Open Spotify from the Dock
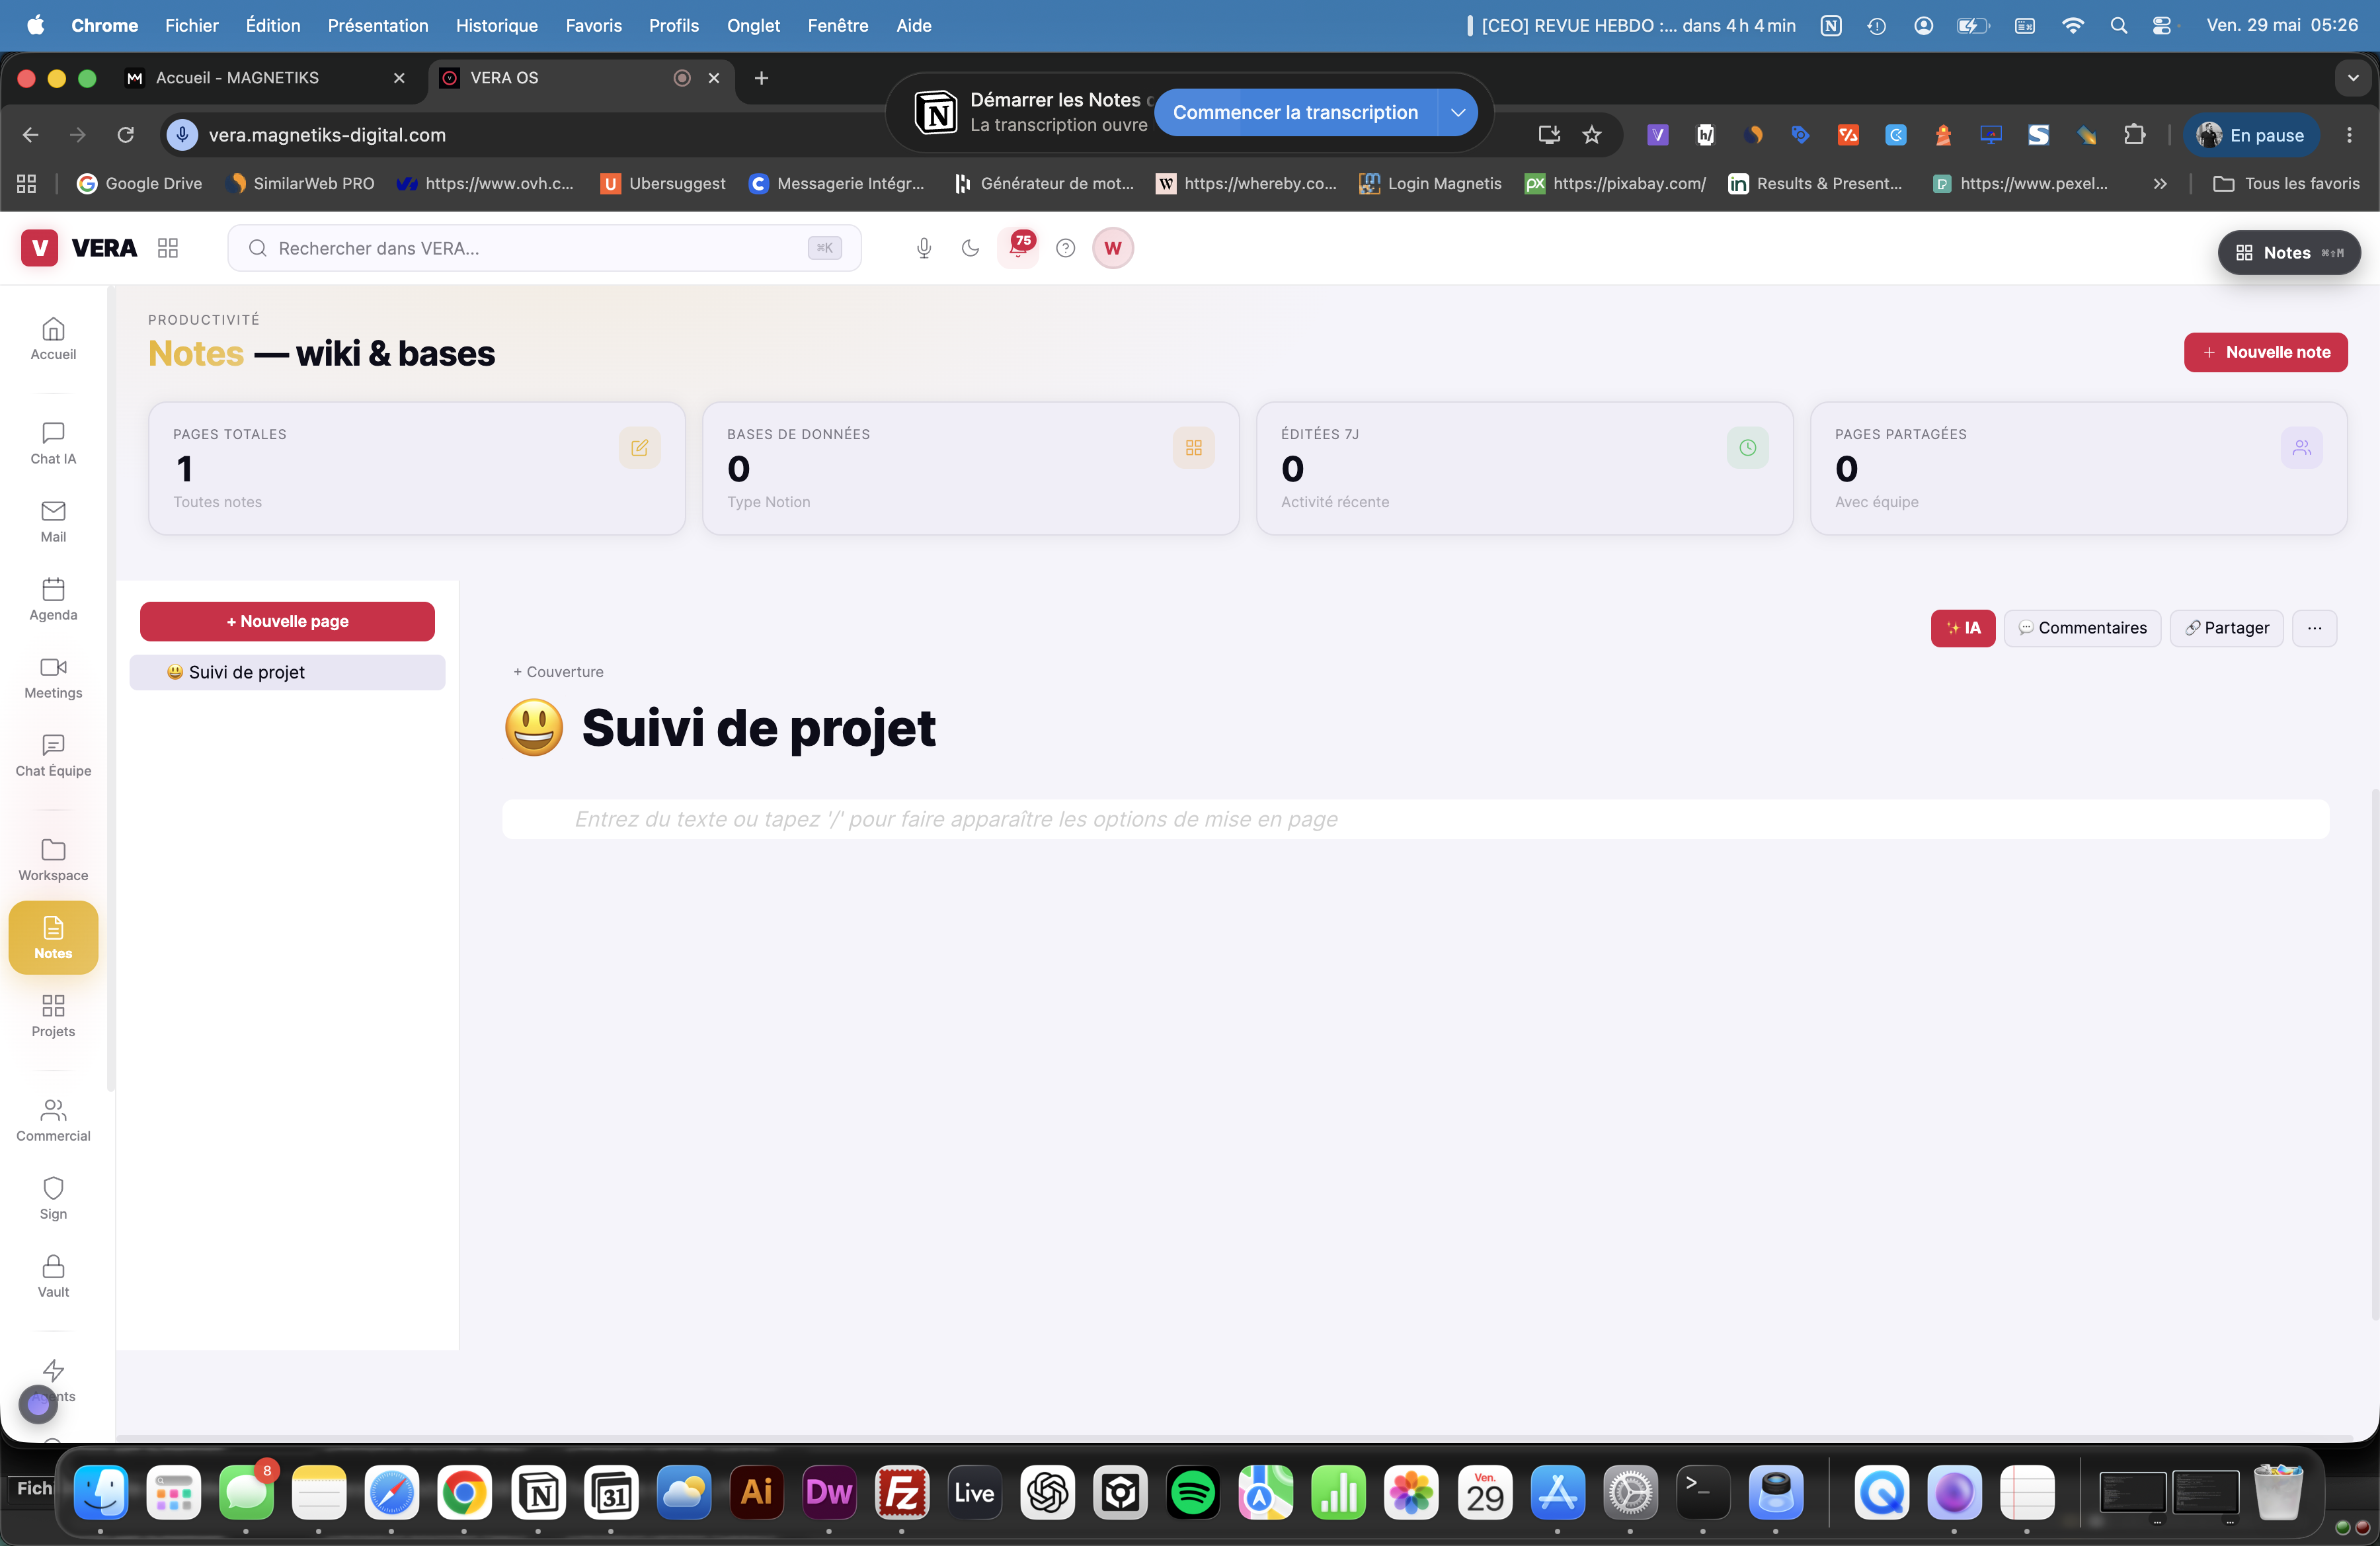The image size is (2380, 1546). [x=1193, y=1493]
